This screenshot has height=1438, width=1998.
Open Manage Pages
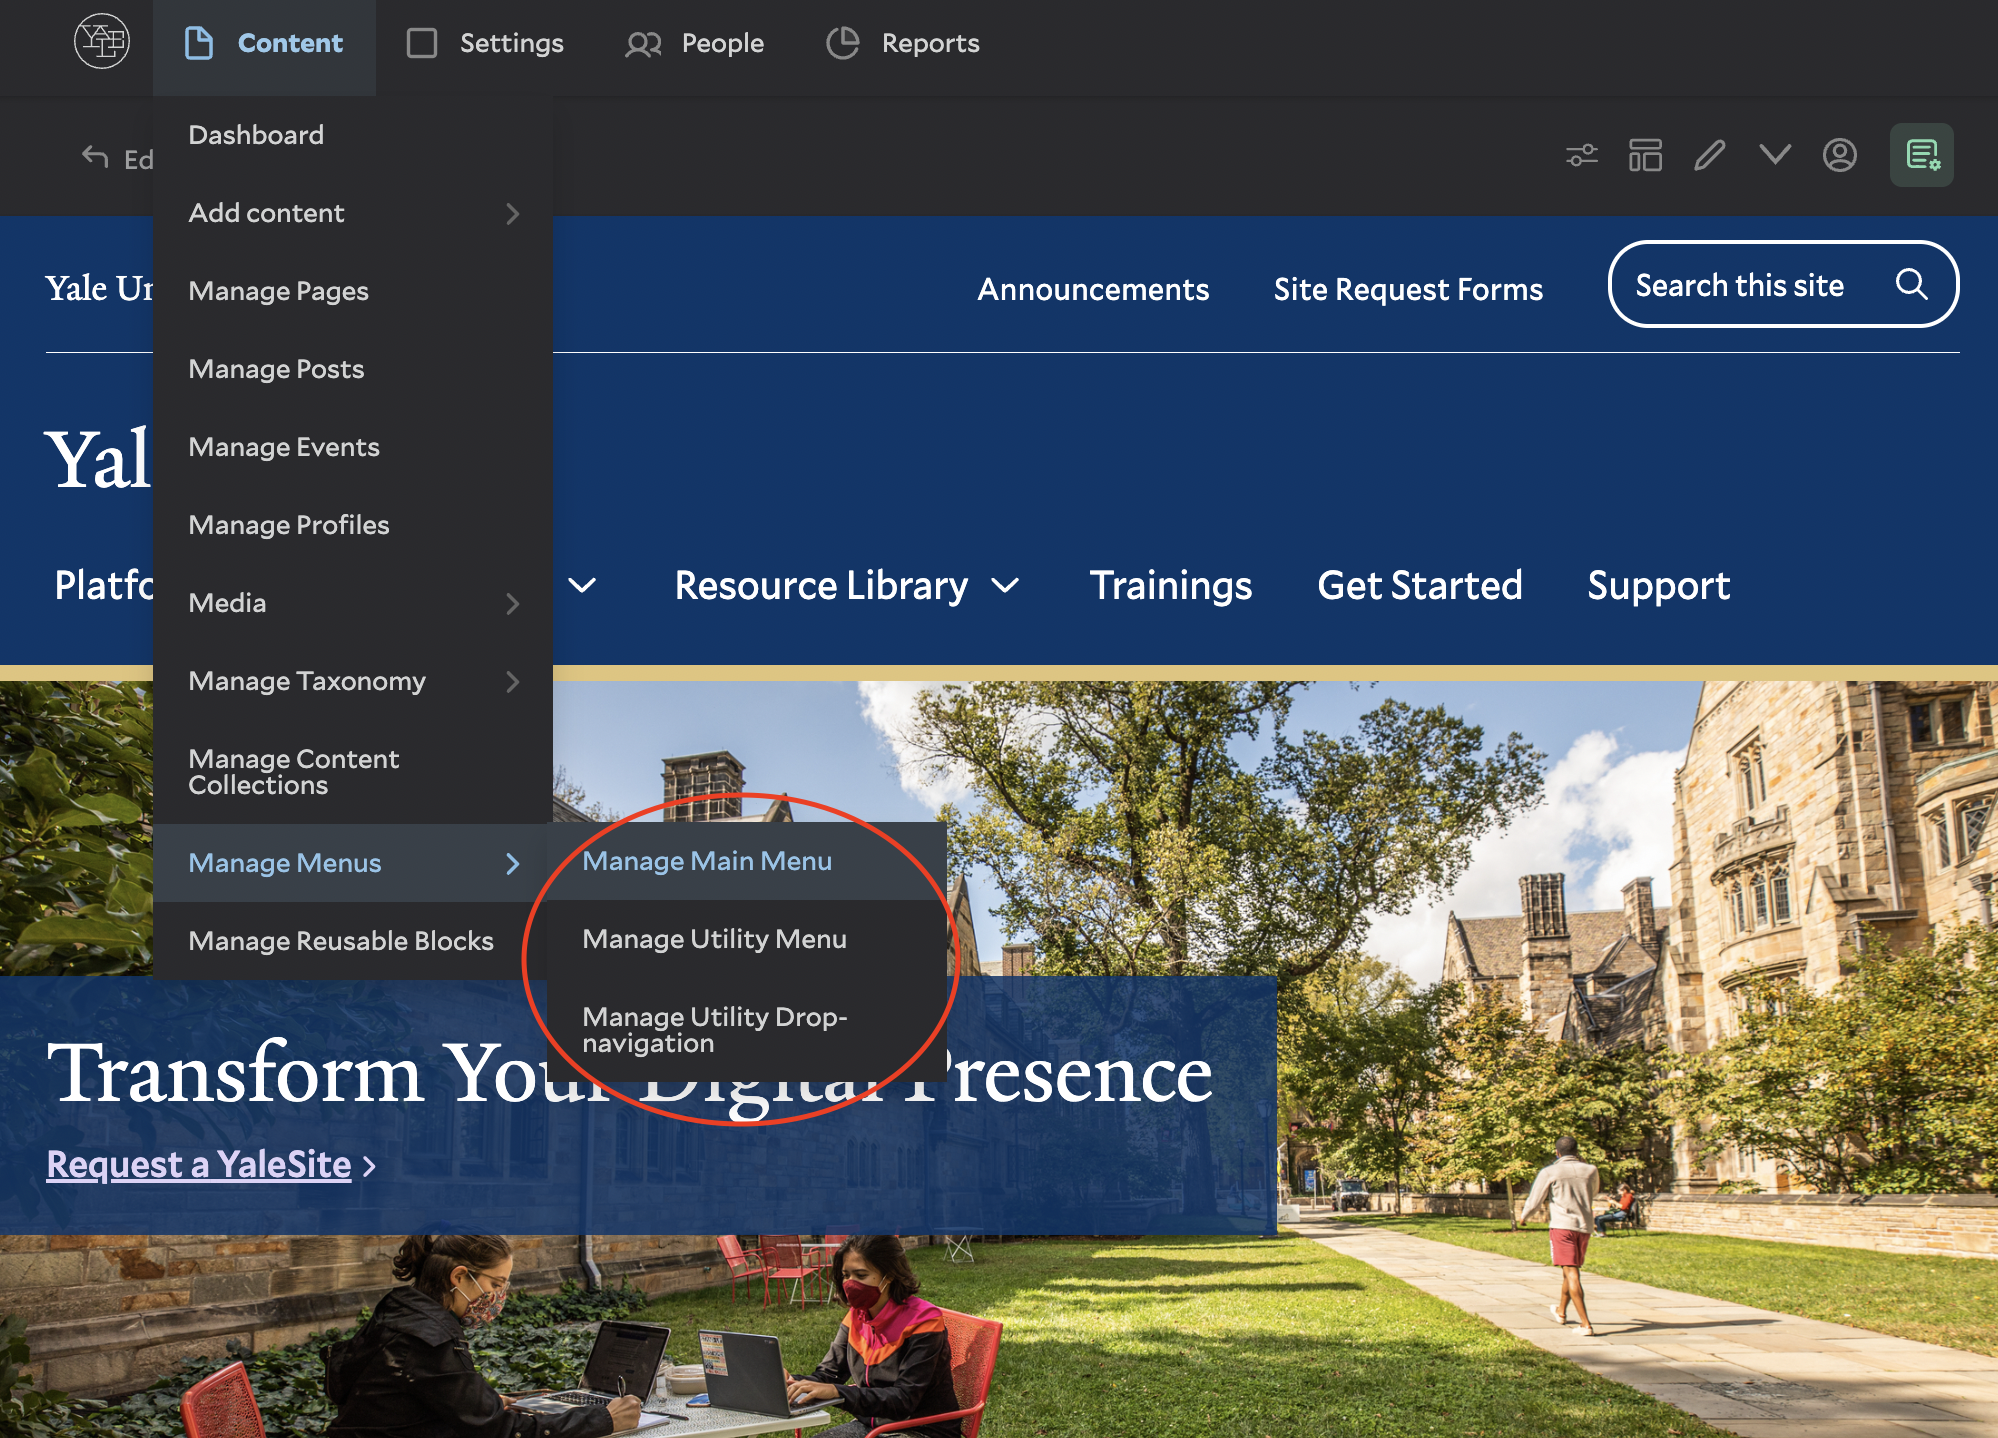tap(353, 291)
